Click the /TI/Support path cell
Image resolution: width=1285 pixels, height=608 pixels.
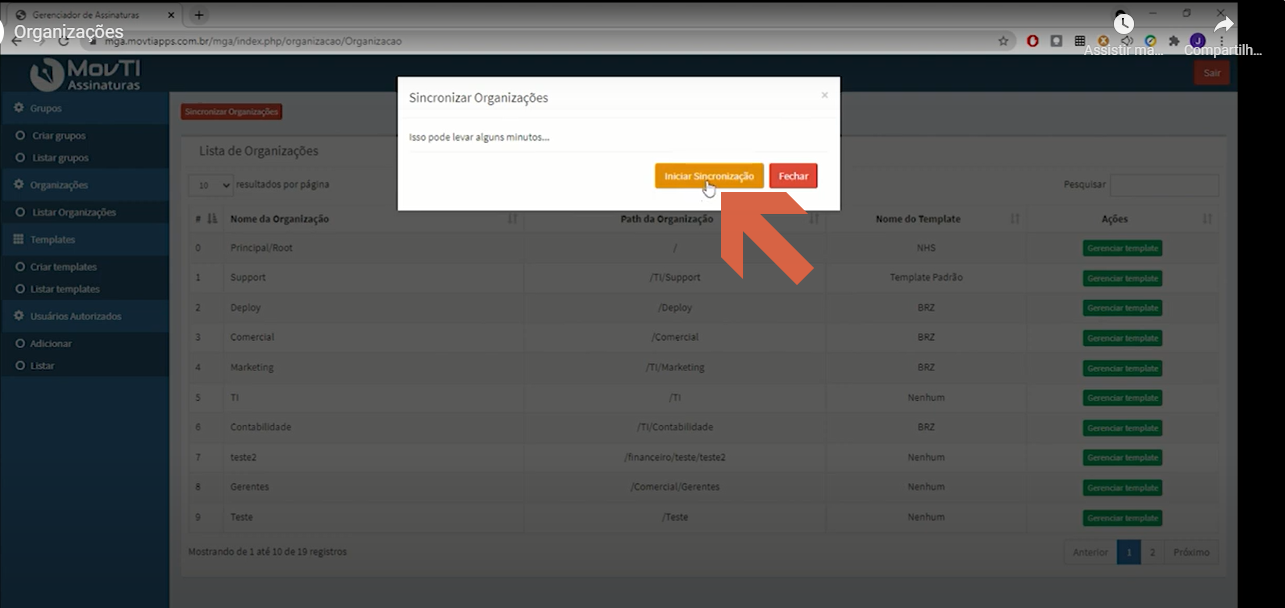click(675, 278)
